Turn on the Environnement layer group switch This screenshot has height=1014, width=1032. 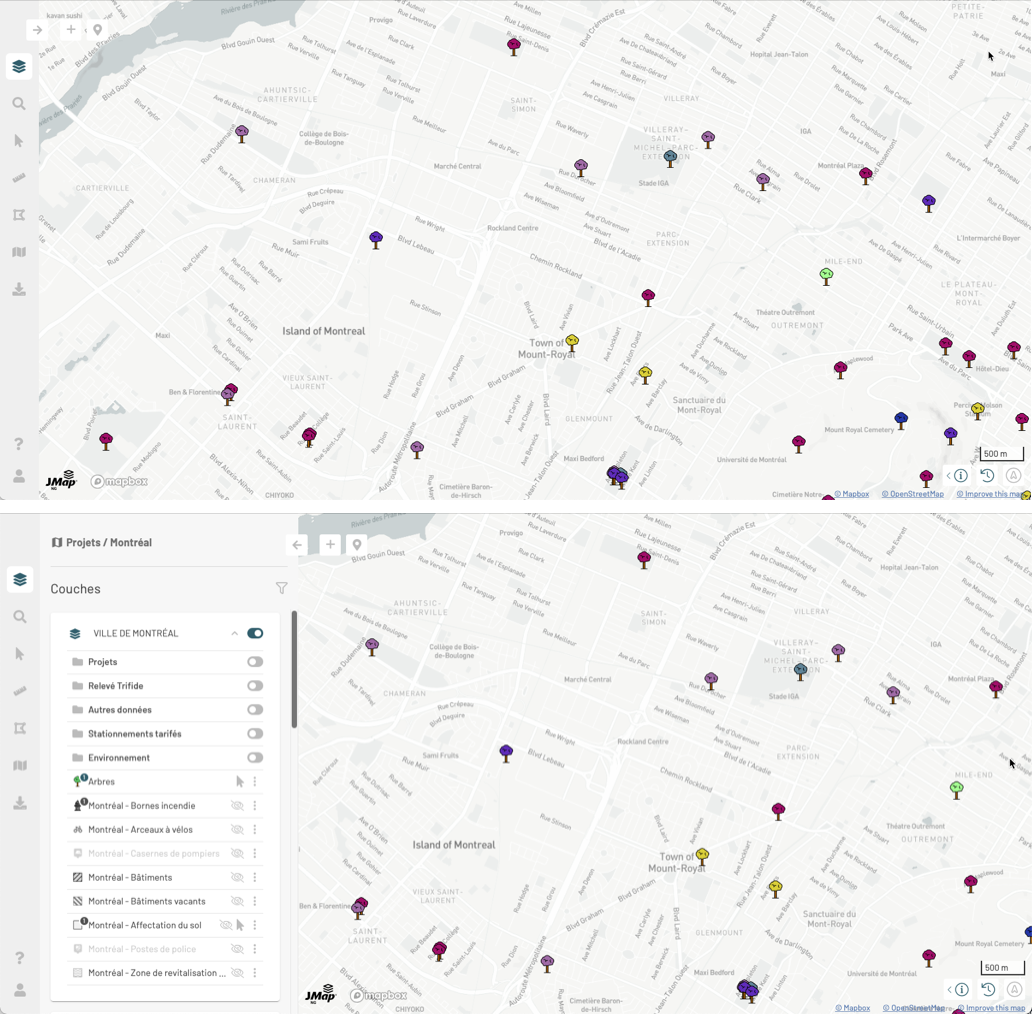255,758
